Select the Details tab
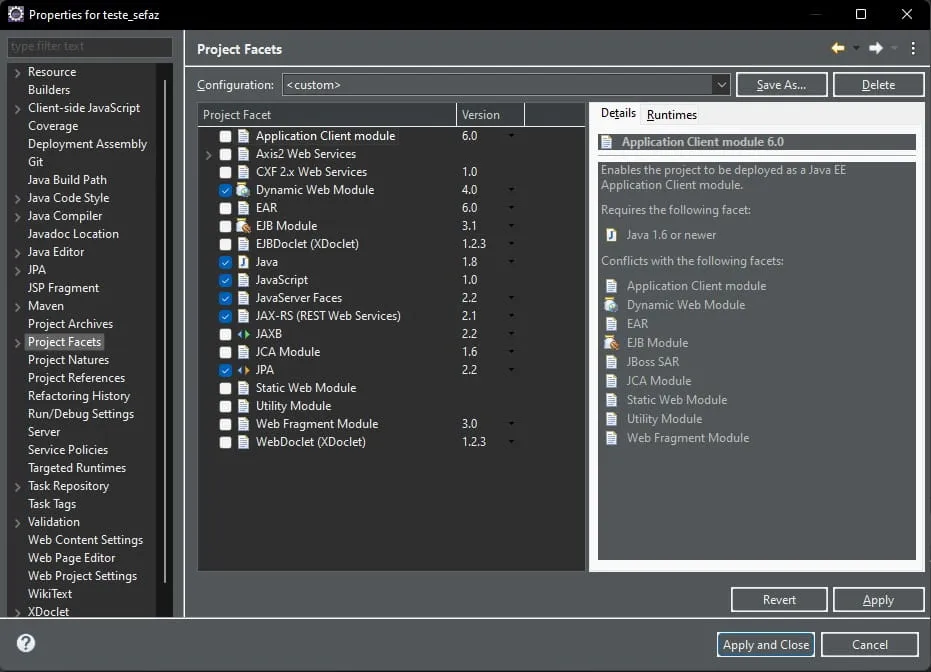Screen dimensions: 931x672 [618, 113]
